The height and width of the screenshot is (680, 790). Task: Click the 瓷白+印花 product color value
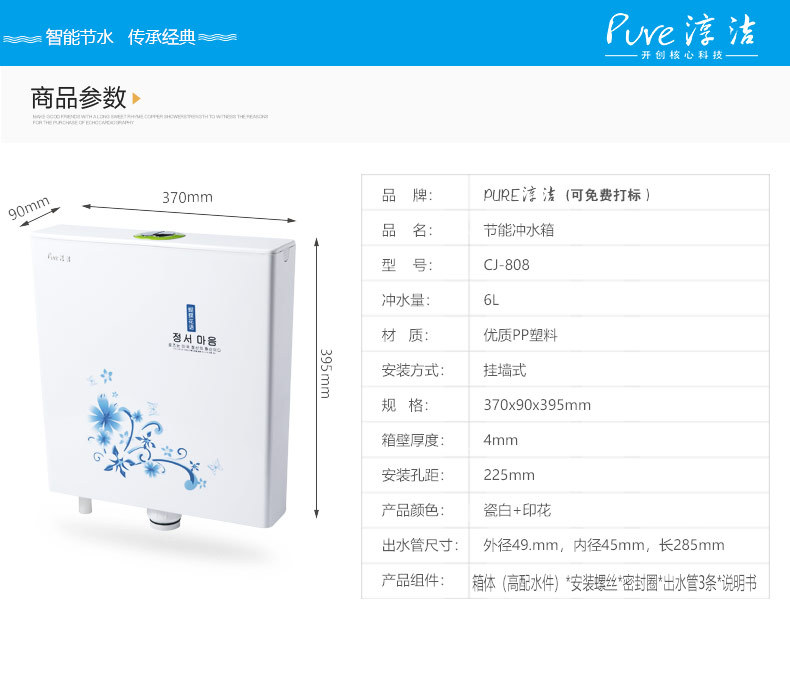tap(517, 510)
